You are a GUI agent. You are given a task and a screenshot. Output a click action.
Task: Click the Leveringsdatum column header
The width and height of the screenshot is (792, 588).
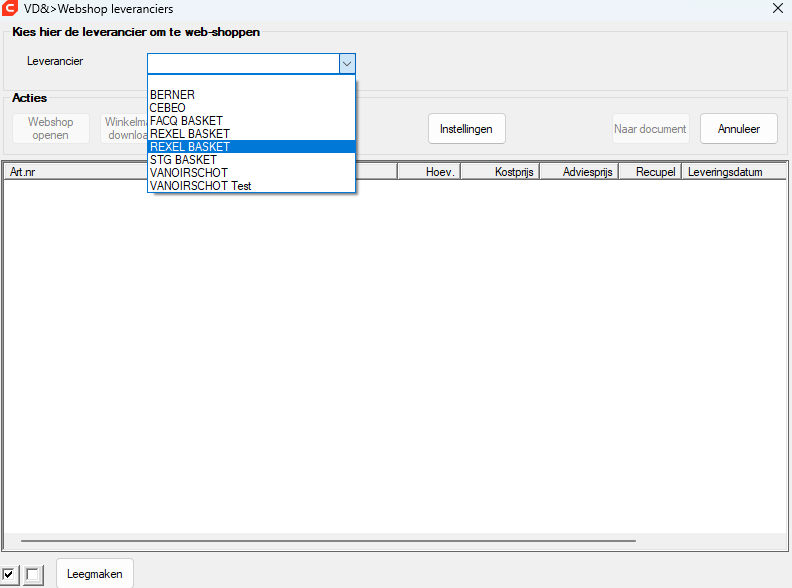pos(734,172)
